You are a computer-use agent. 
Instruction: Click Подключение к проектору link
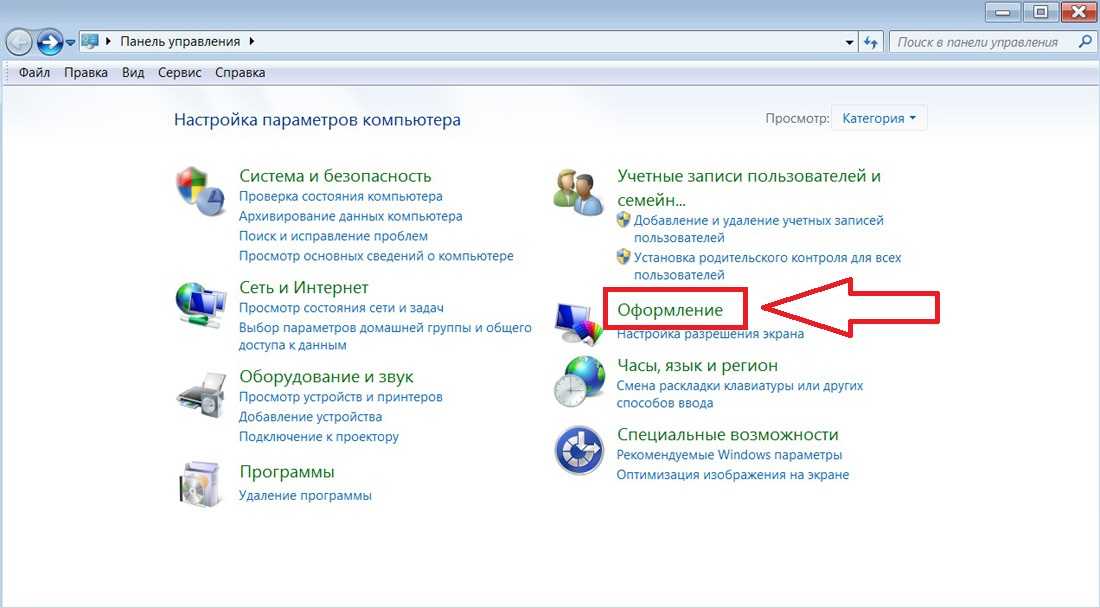318,436
